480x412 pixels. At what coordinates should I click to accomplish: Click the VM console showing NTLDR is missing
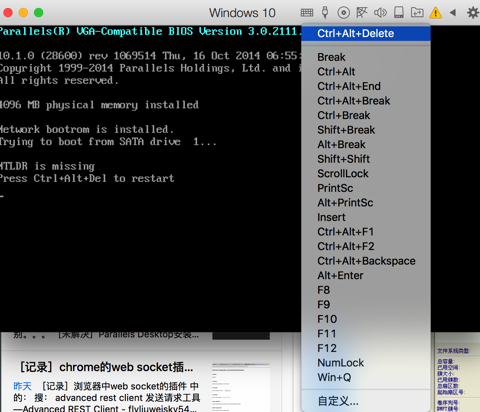[x=150, y=178]
